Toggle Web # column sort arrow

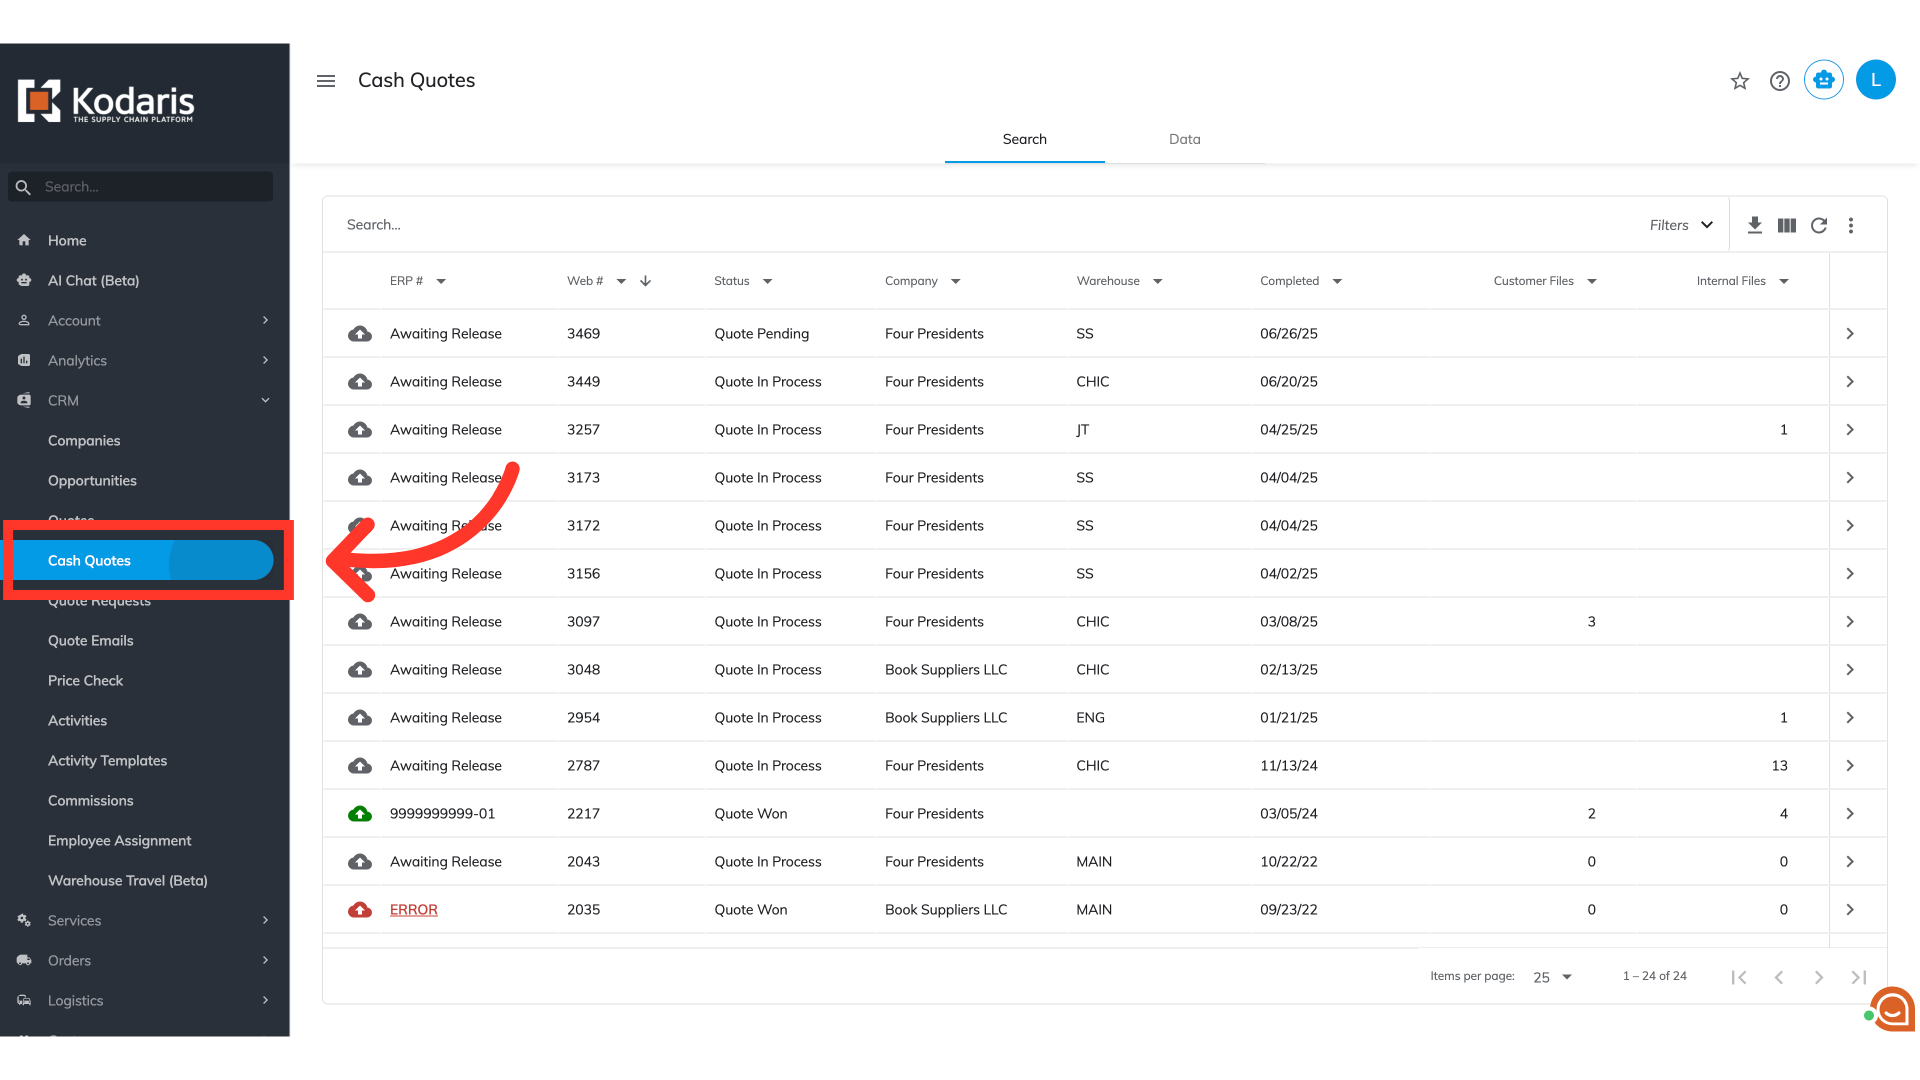pyautogui.click(x=646, y=281)
